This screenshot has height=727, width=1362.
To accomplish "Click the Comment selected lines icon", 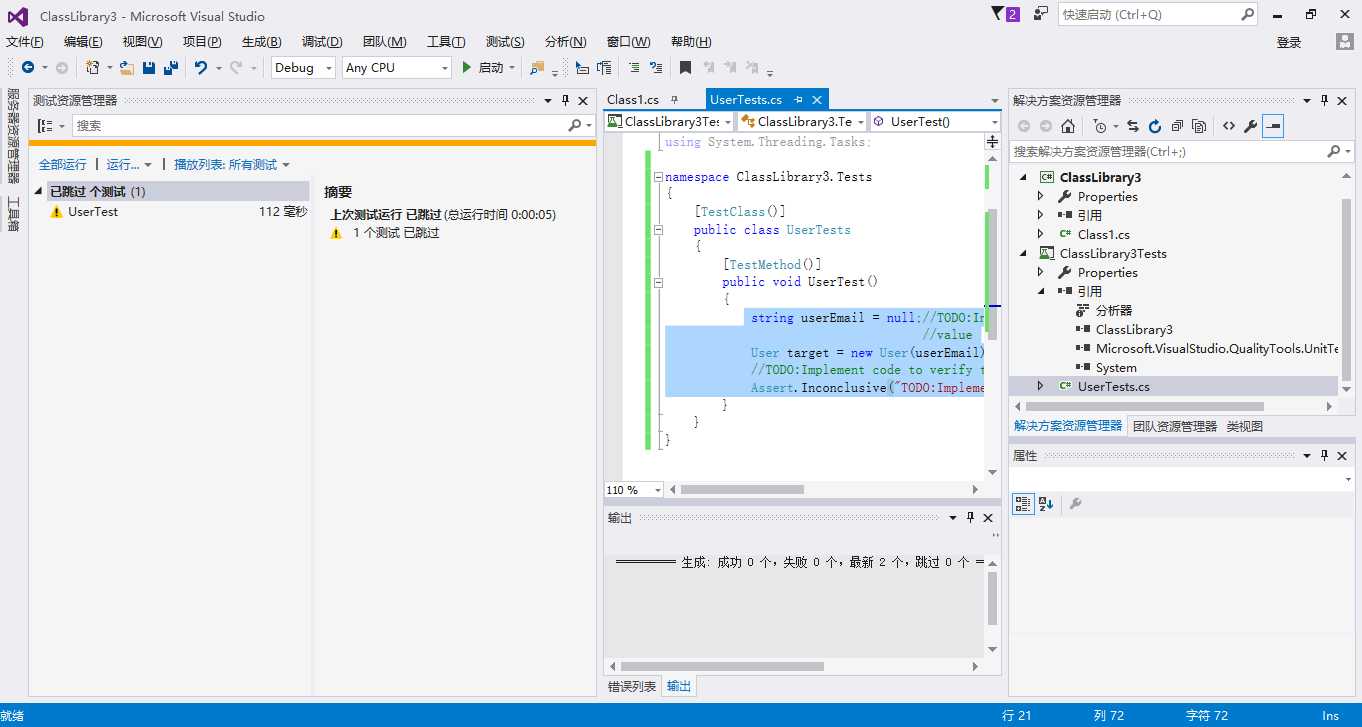I will (x=633, y=67).
